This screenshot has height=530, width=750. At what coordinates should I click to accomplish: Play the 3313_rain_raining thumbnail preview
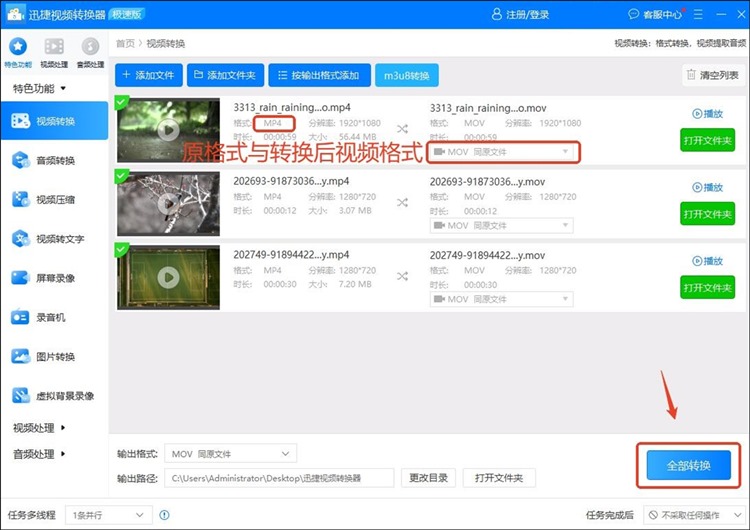168,130
